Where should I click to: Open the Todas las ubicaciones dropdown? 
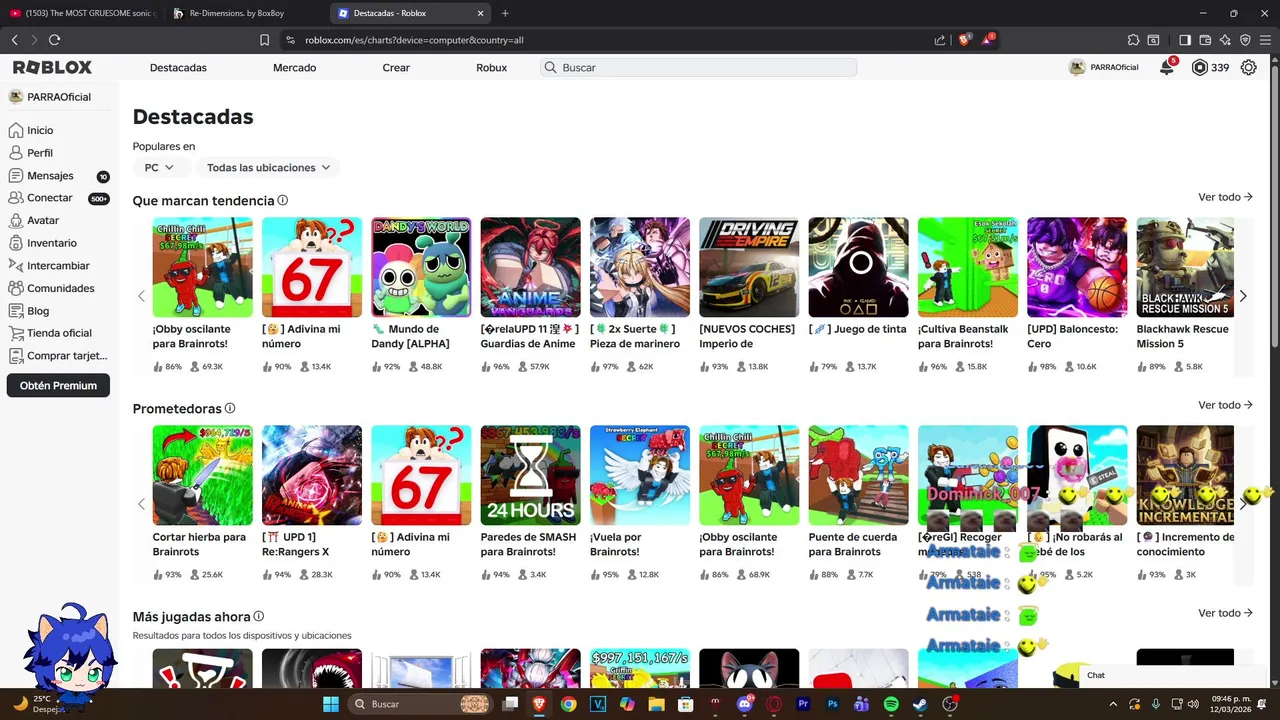[268, 167]
